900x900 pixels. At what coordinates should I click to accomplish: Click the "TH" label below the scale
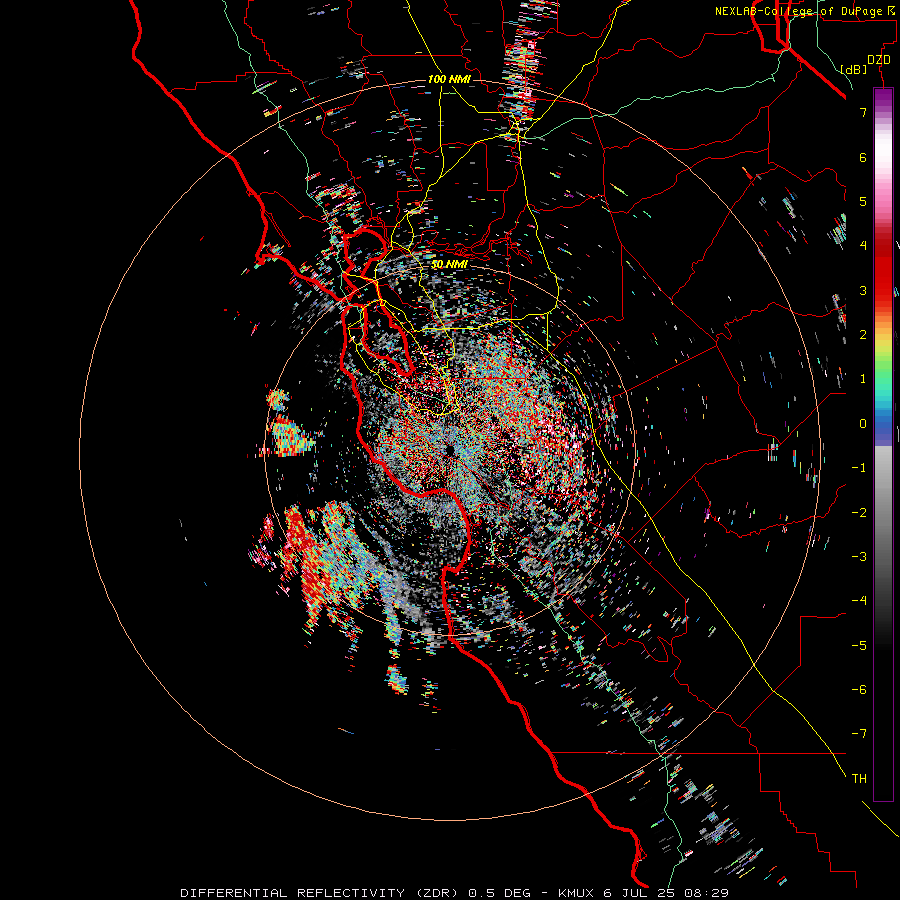(859, 779)
